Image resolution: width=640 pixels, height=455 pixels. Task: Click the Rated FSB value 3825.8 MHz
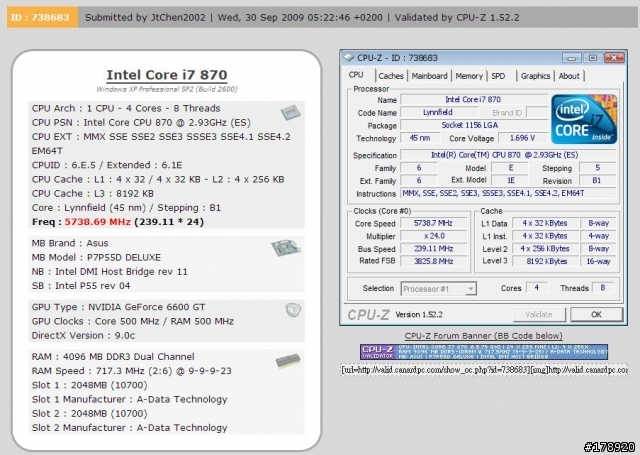(x=433, y=261)
